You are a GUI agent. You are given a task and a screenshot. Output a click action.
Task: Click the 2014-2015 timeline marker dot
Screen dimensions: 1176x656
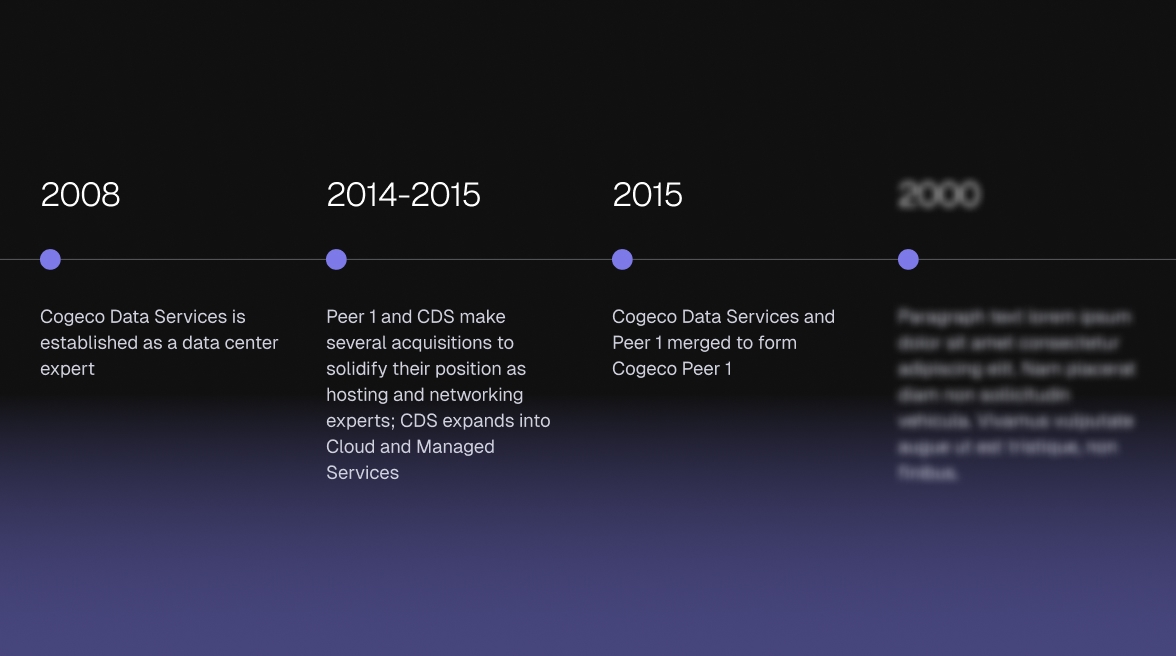click(x=336, y=259)
